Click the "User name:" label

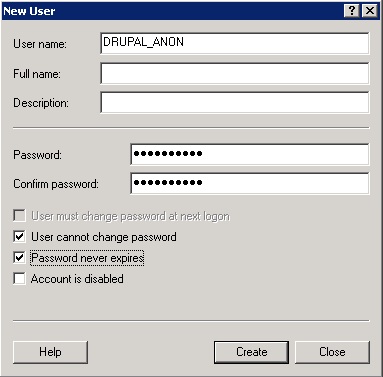click(40, 44)
